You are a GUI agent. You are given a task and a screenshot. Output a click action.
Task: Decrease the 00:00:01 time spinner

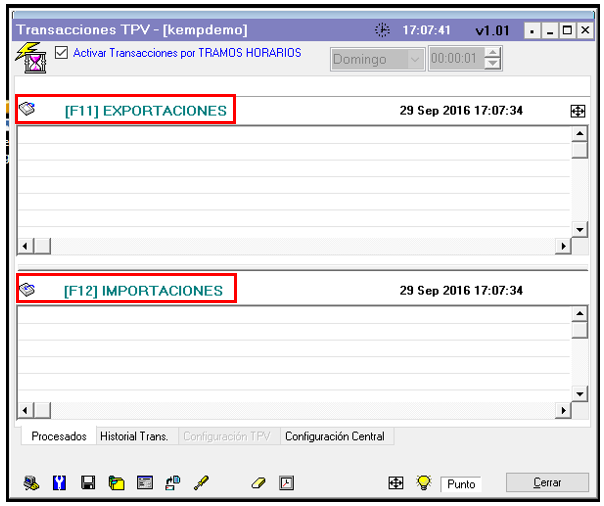click(491, 65)
